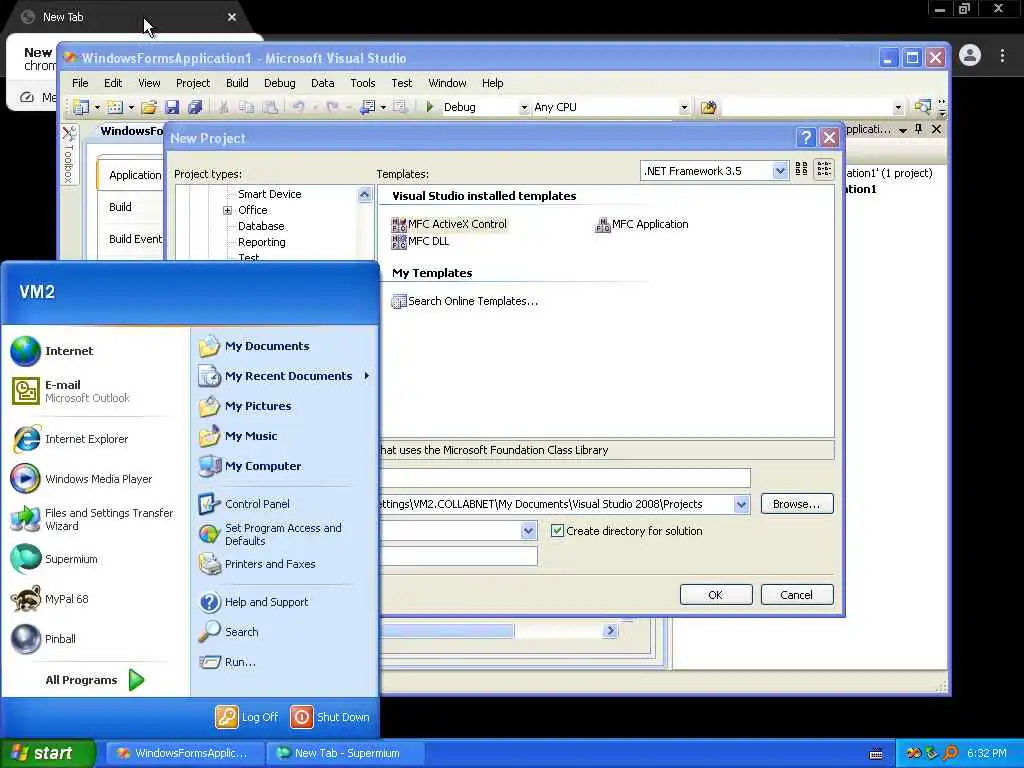Open the Debug configuration dropdown
The height and width of the screenshot is (768, 1024).
click(x=524, y=107)
